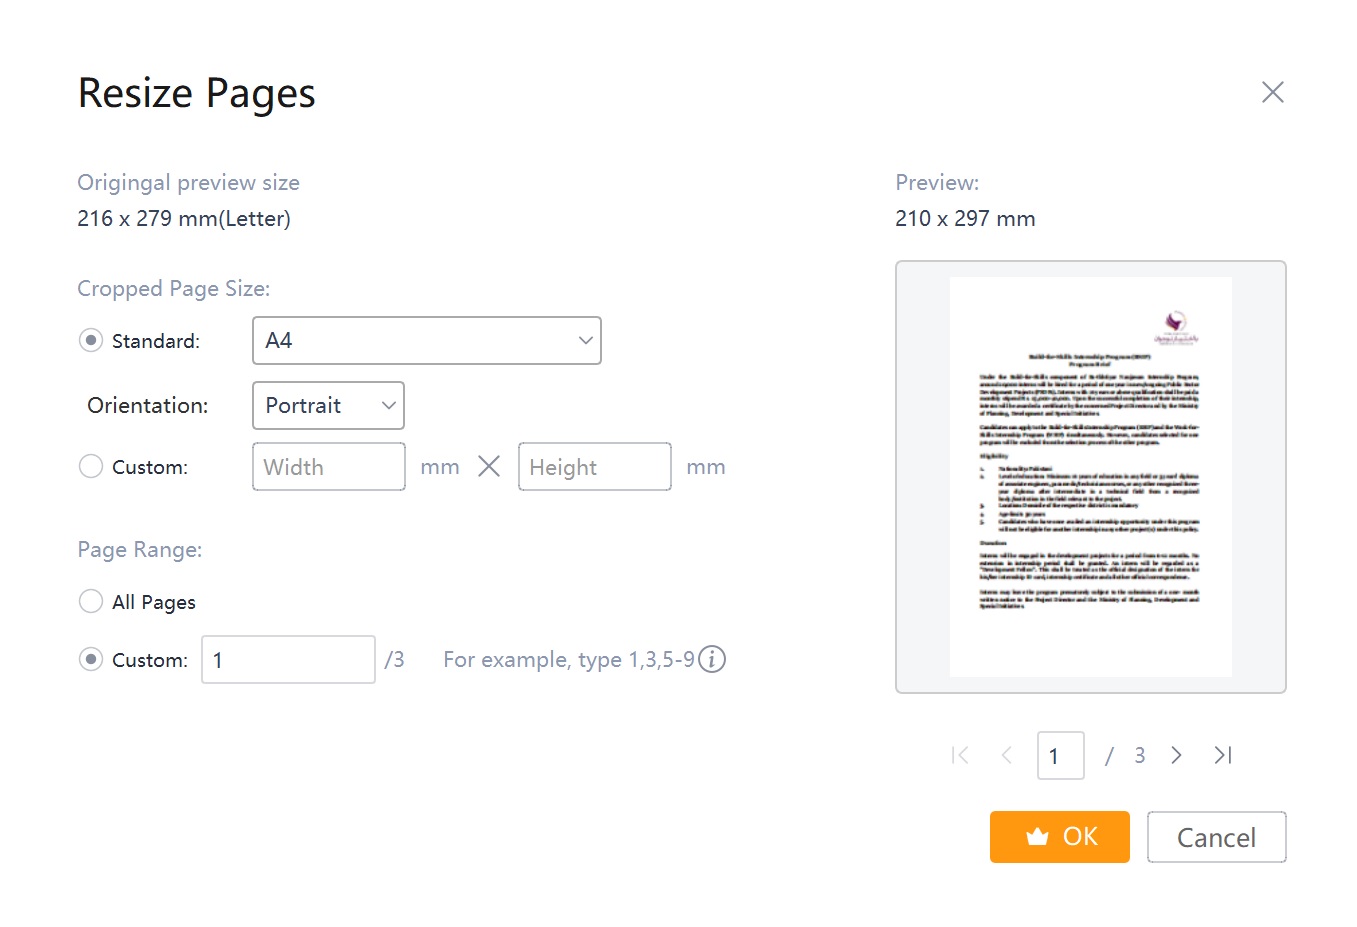Viewport: 1357px width, 927px height.
Task: Click the crown icon on the OK button
Action: click(x=1037, y=837)
